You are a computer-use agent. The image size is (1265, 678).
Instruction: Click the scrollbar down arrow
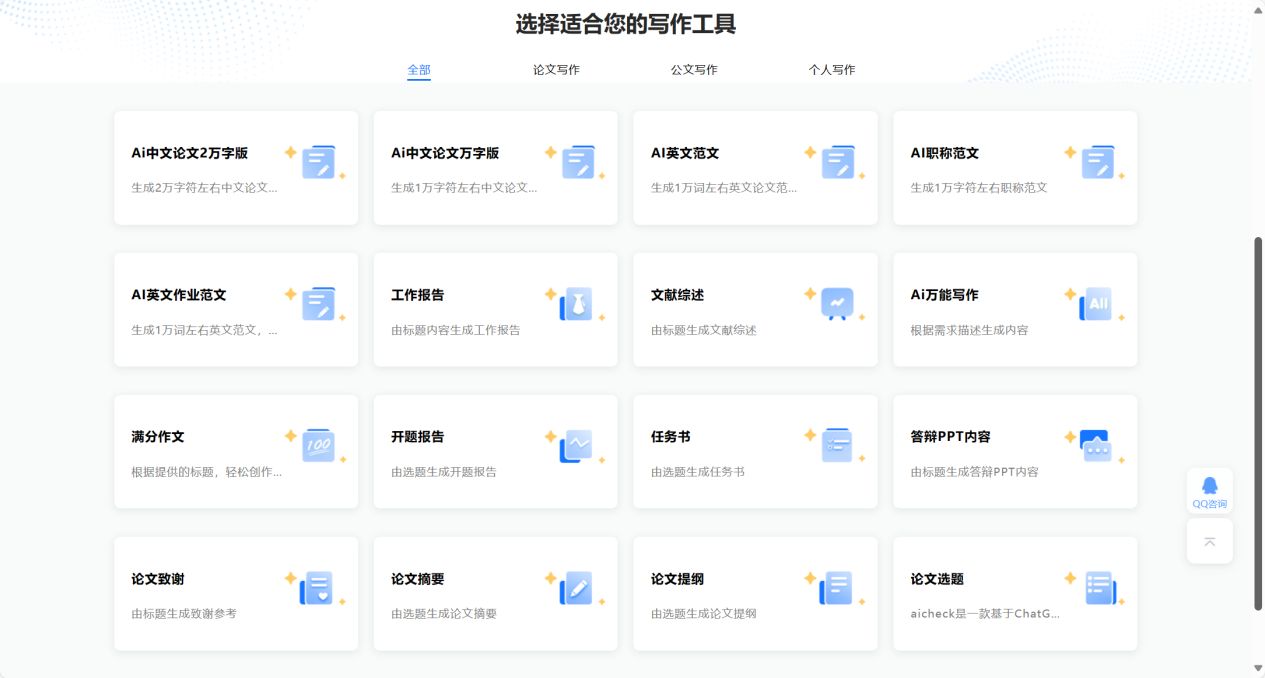(x=1258, y=668)
